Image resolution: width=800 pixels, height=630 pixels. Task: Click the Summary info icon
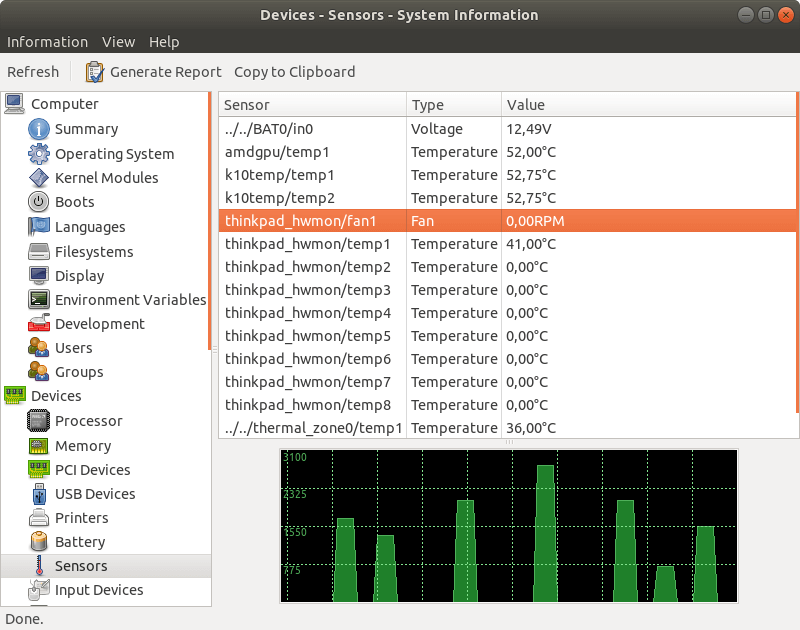pos(39,129)
